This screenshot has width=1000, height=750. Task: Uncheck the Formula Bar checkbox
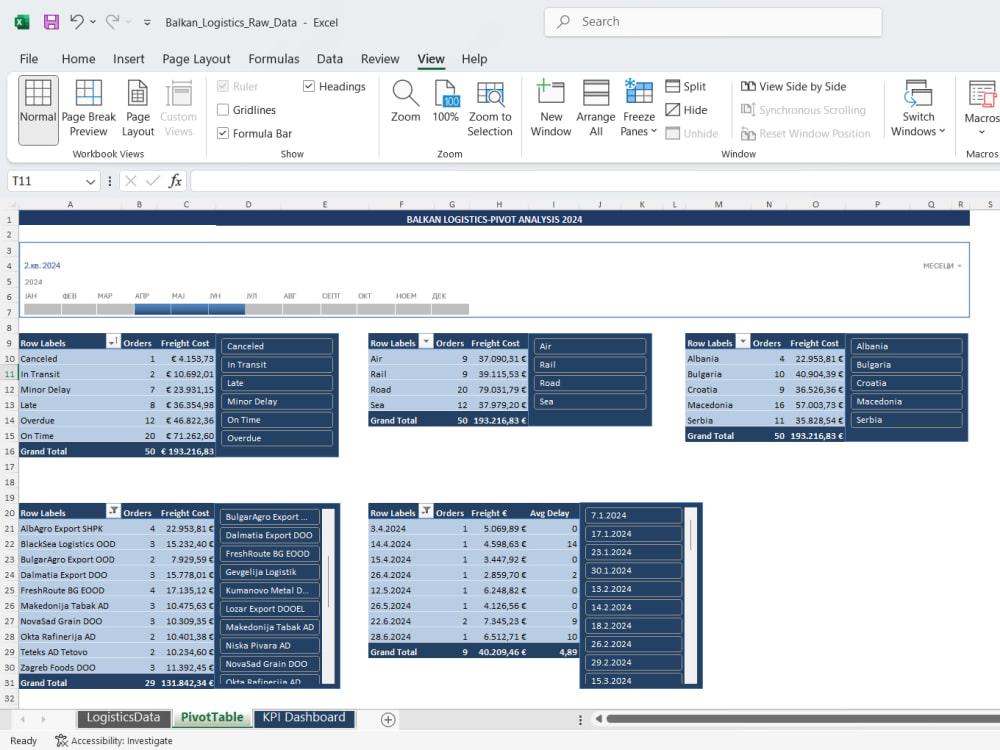click(x=223, y=133)
